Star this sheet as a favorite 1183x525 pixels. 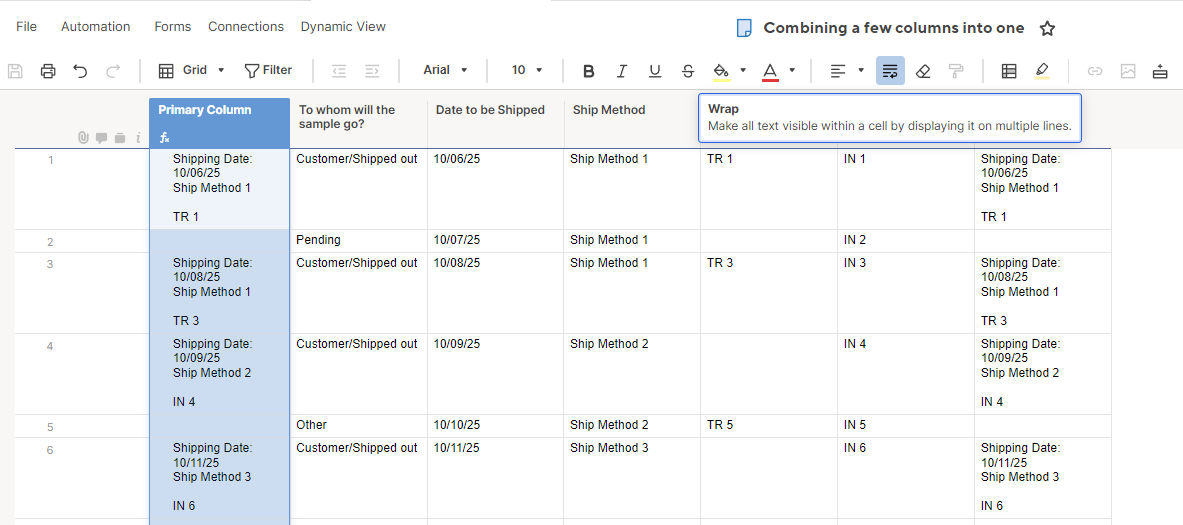[1047, 28]
